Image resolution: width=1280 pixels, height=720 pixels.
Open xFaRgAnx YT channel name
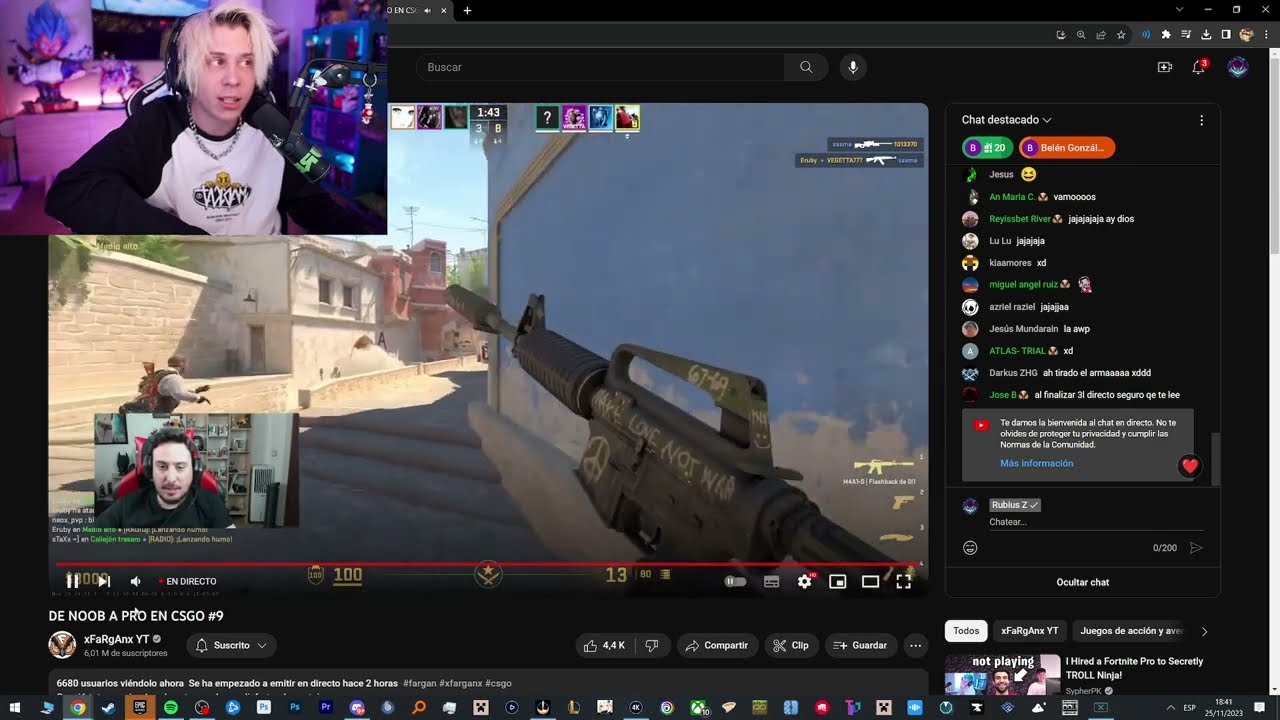coord(116,639)
